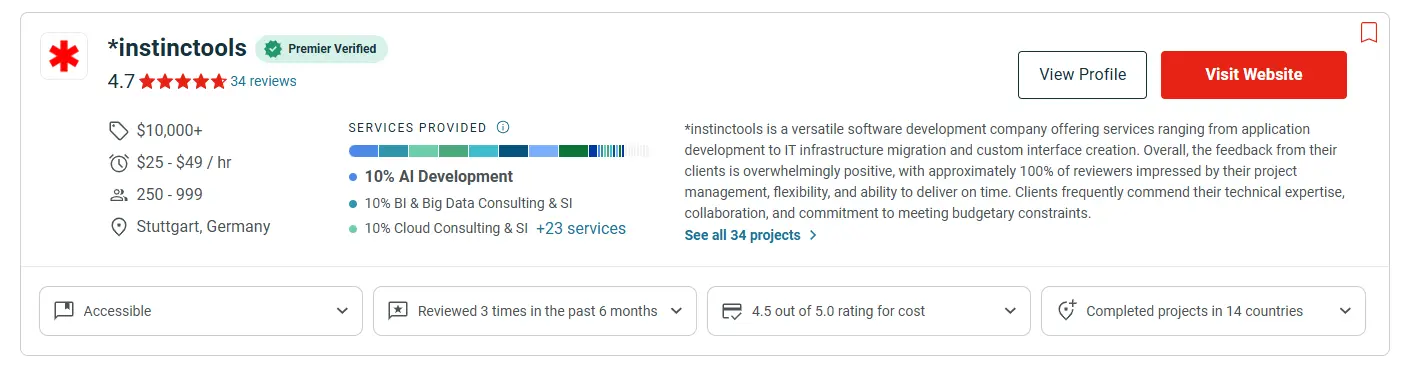Click the location pin icon for Stuttgart

coord(118,227)
